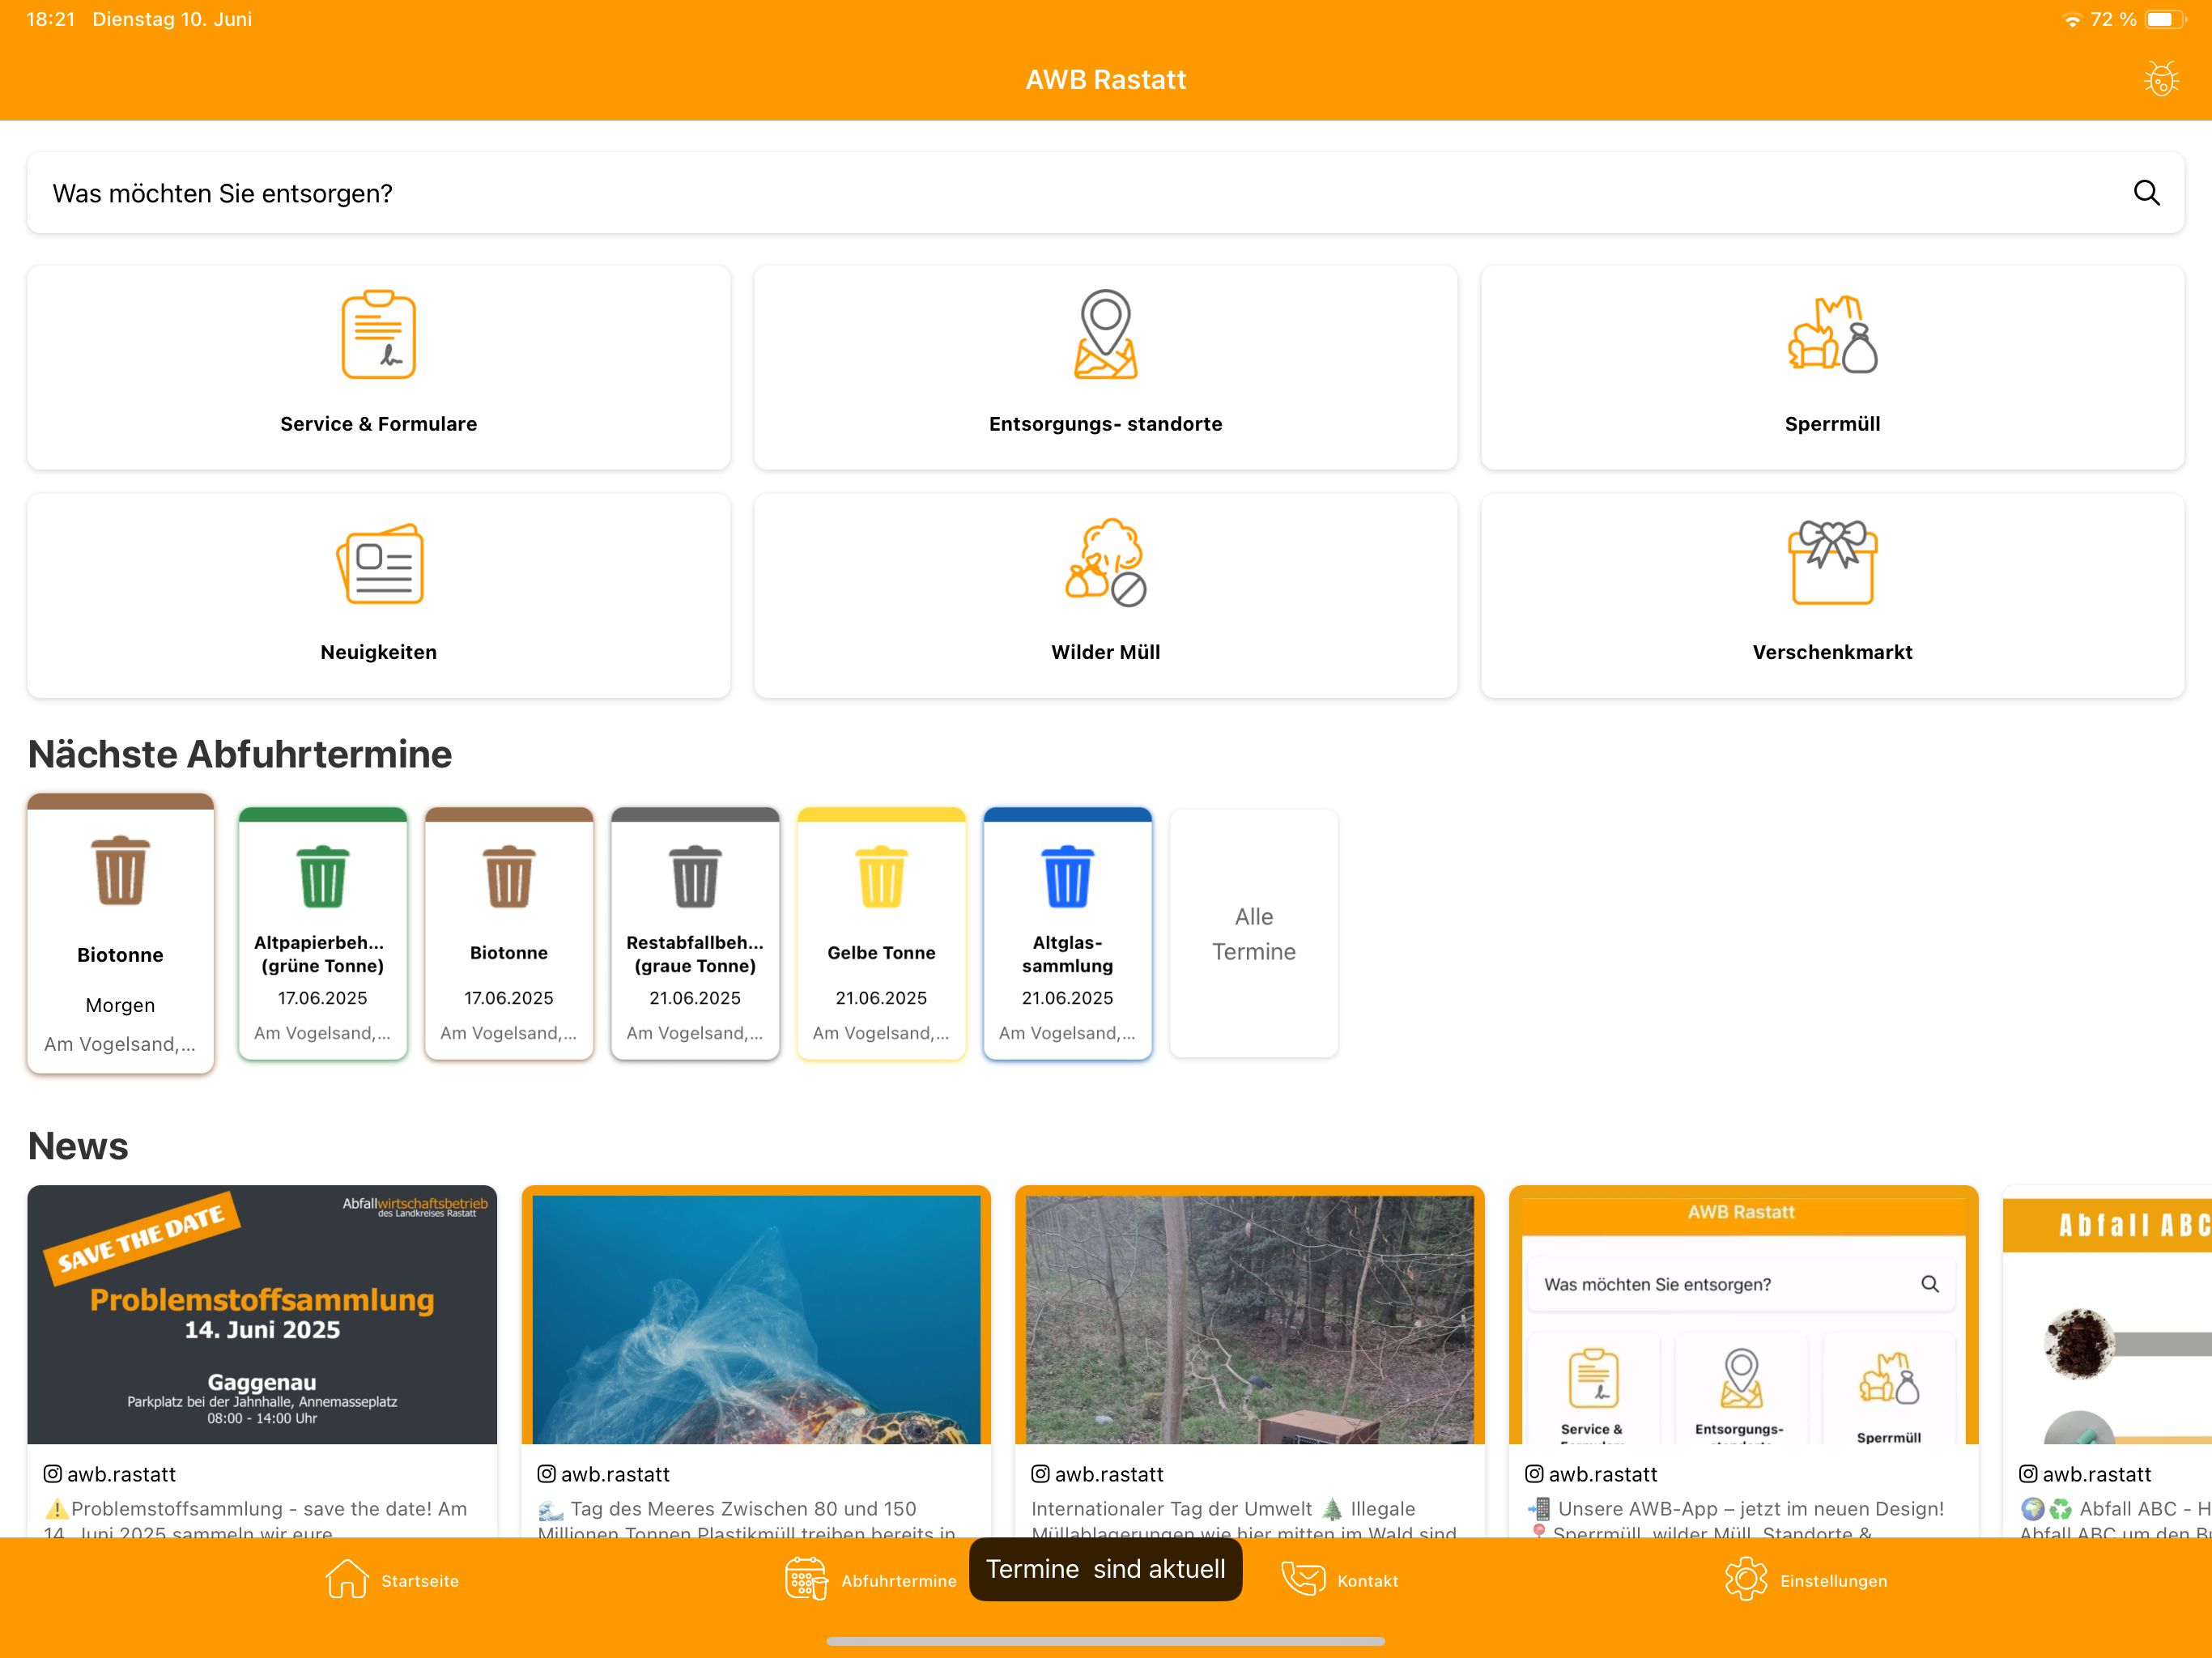Tap the Einstellungen gear icon
Viewport: 2212px width, 1658px height.
pyautogui.click(x=1746, y=1580)
